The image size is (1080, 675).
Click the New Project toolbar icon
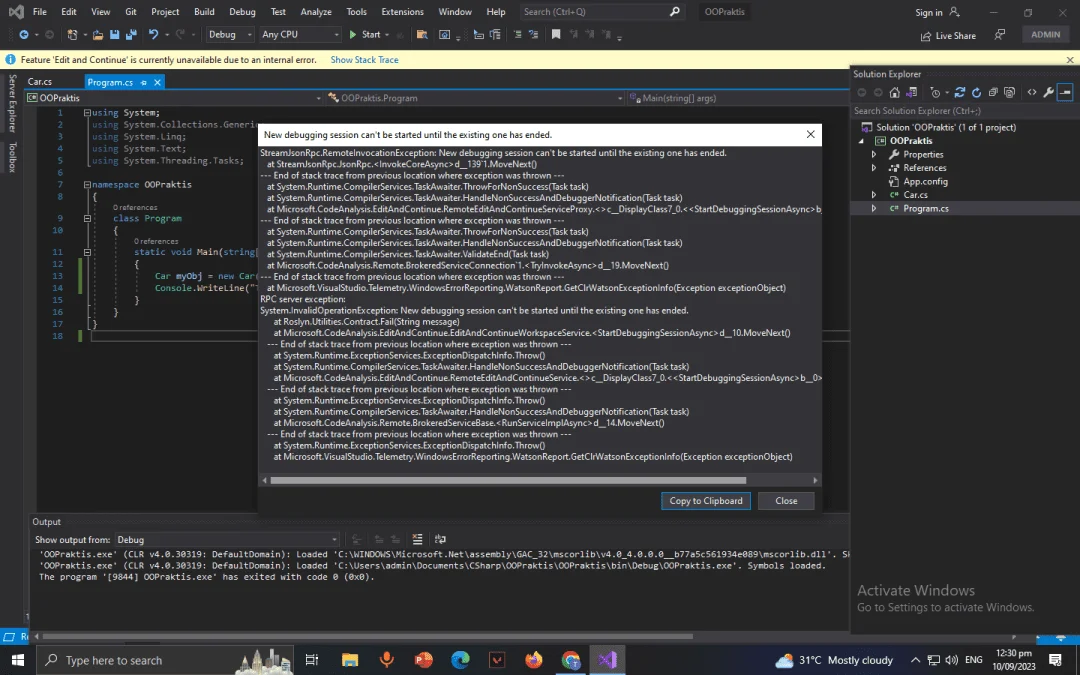coord(72,34)
